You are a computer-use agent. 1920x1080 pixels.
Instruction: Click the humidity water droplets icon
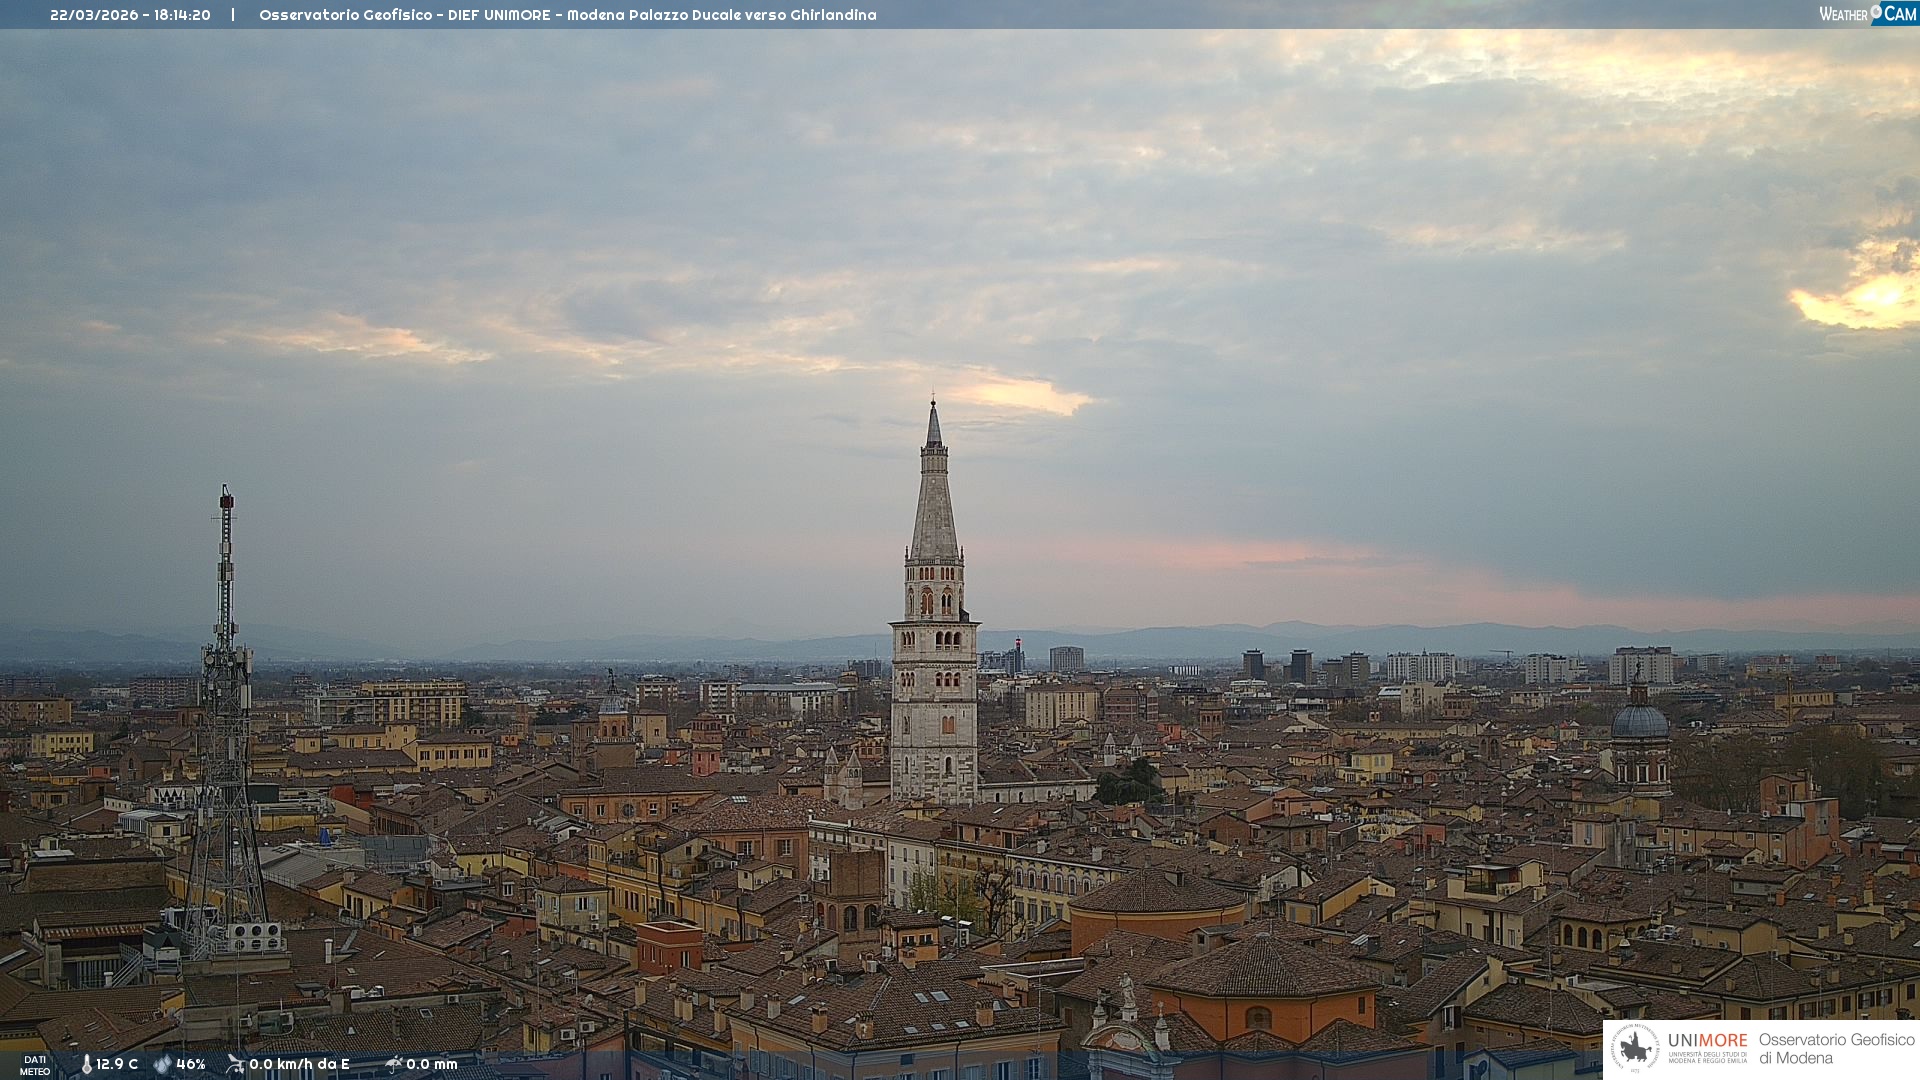[162, 1064]
